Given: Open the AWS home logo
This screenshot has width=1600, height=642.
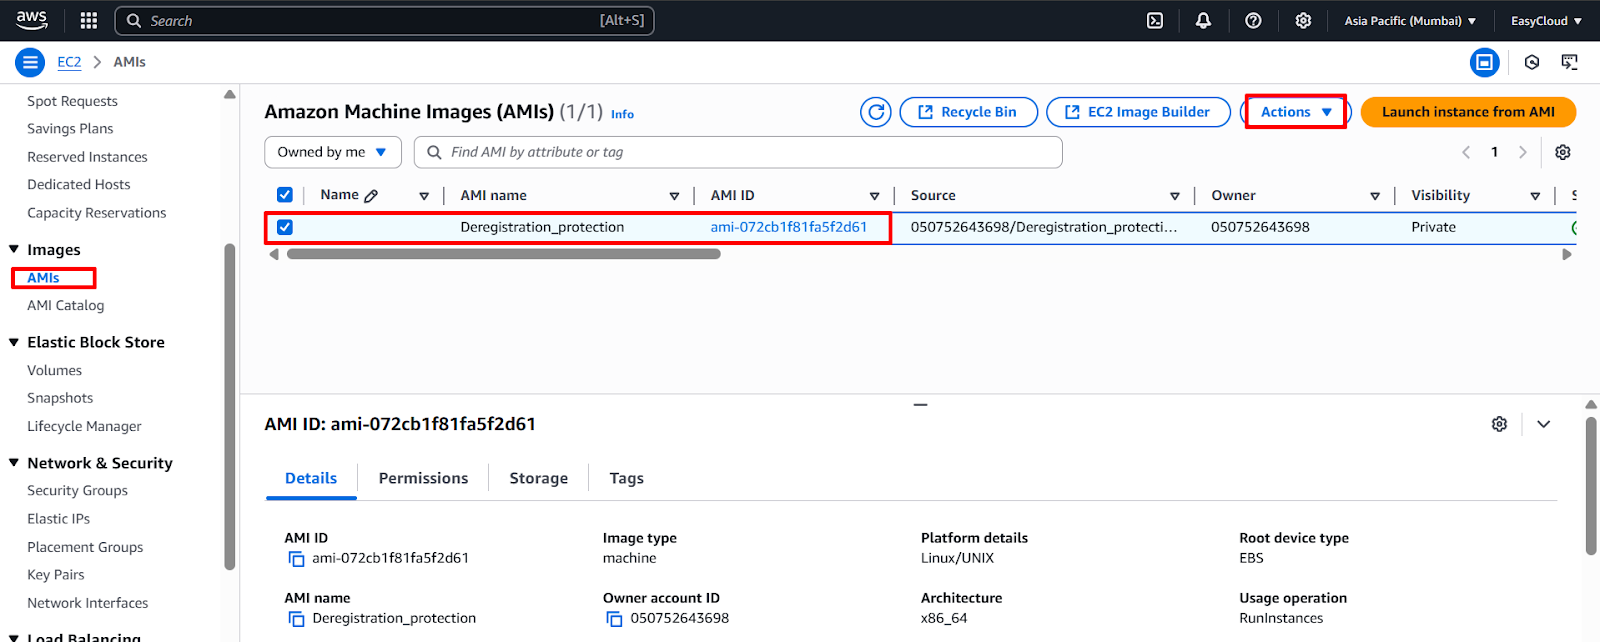Looking at the screenshot, I should tap(32, 20).
